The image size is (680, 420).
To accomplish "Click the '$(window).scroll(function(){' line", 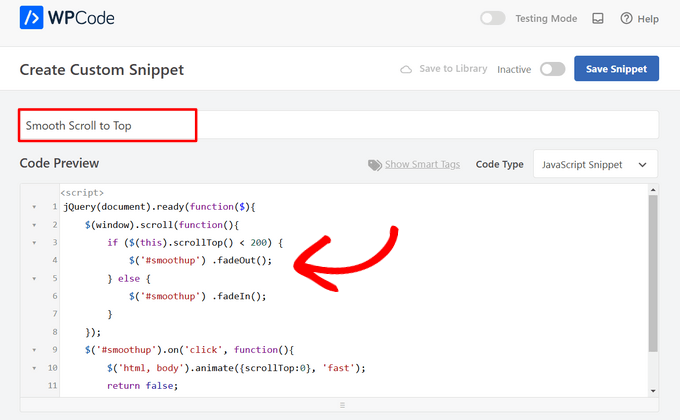I will click(162, 225).
